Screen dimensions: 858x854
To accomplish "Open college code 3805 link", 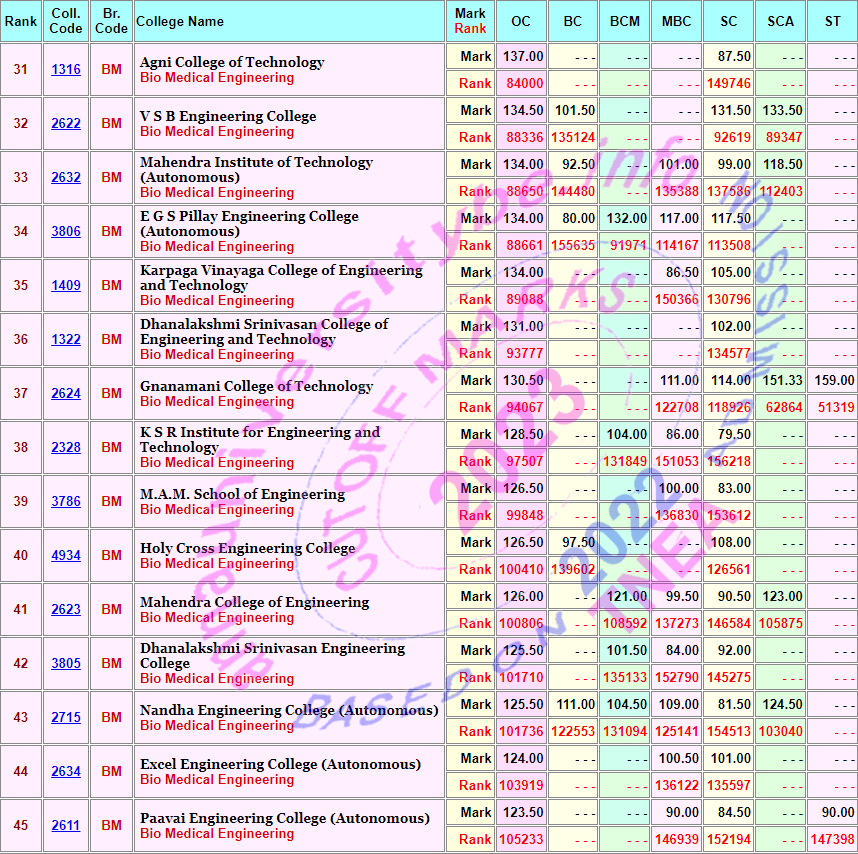I will point(66,664).
